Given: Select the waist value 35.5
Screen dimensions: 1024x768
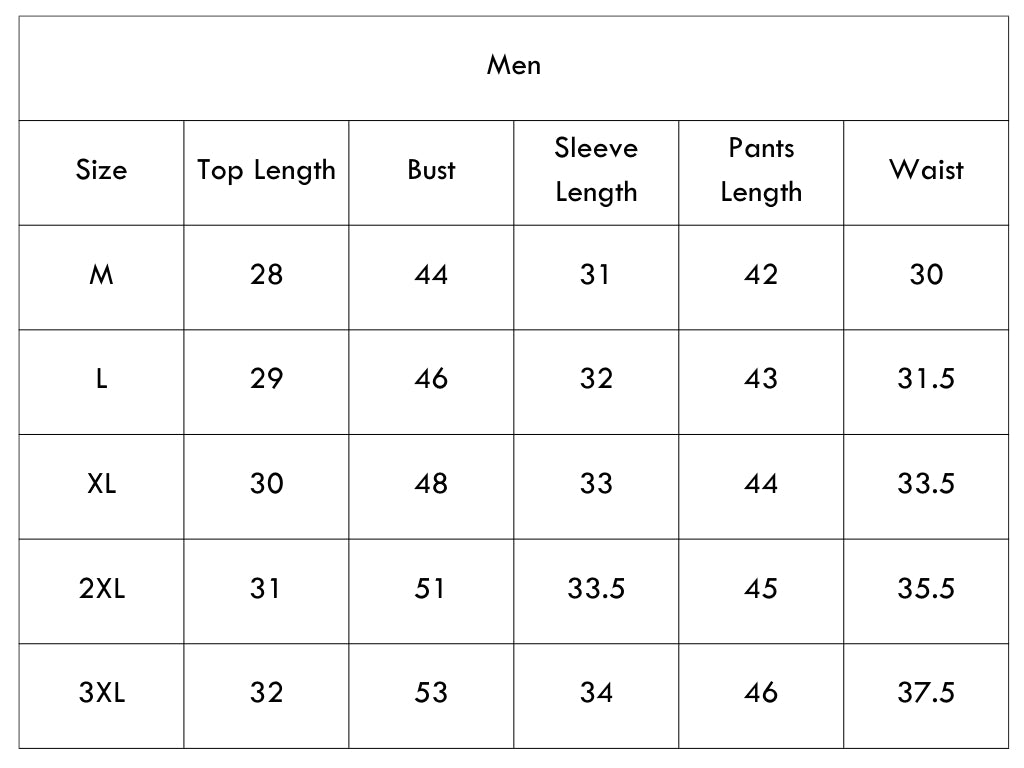Looking at the screenshot, I should [926, 588].
